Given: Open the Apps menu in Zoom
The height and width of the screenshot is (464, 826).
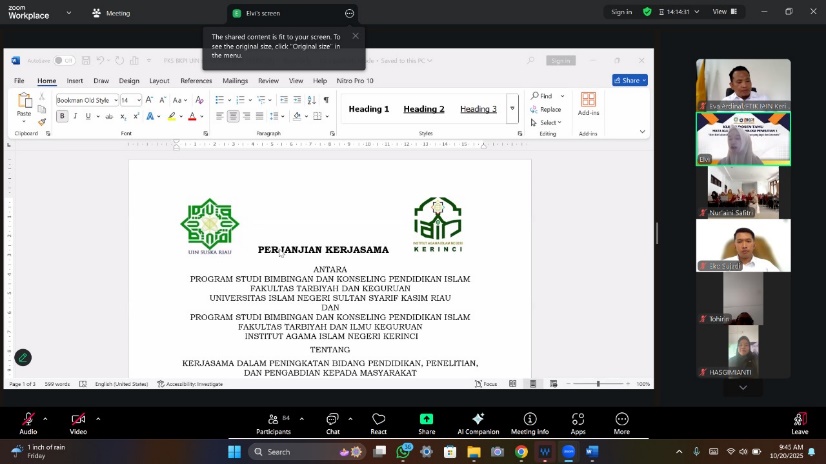Looking at the screenshot, I should [x=578, y=420].
